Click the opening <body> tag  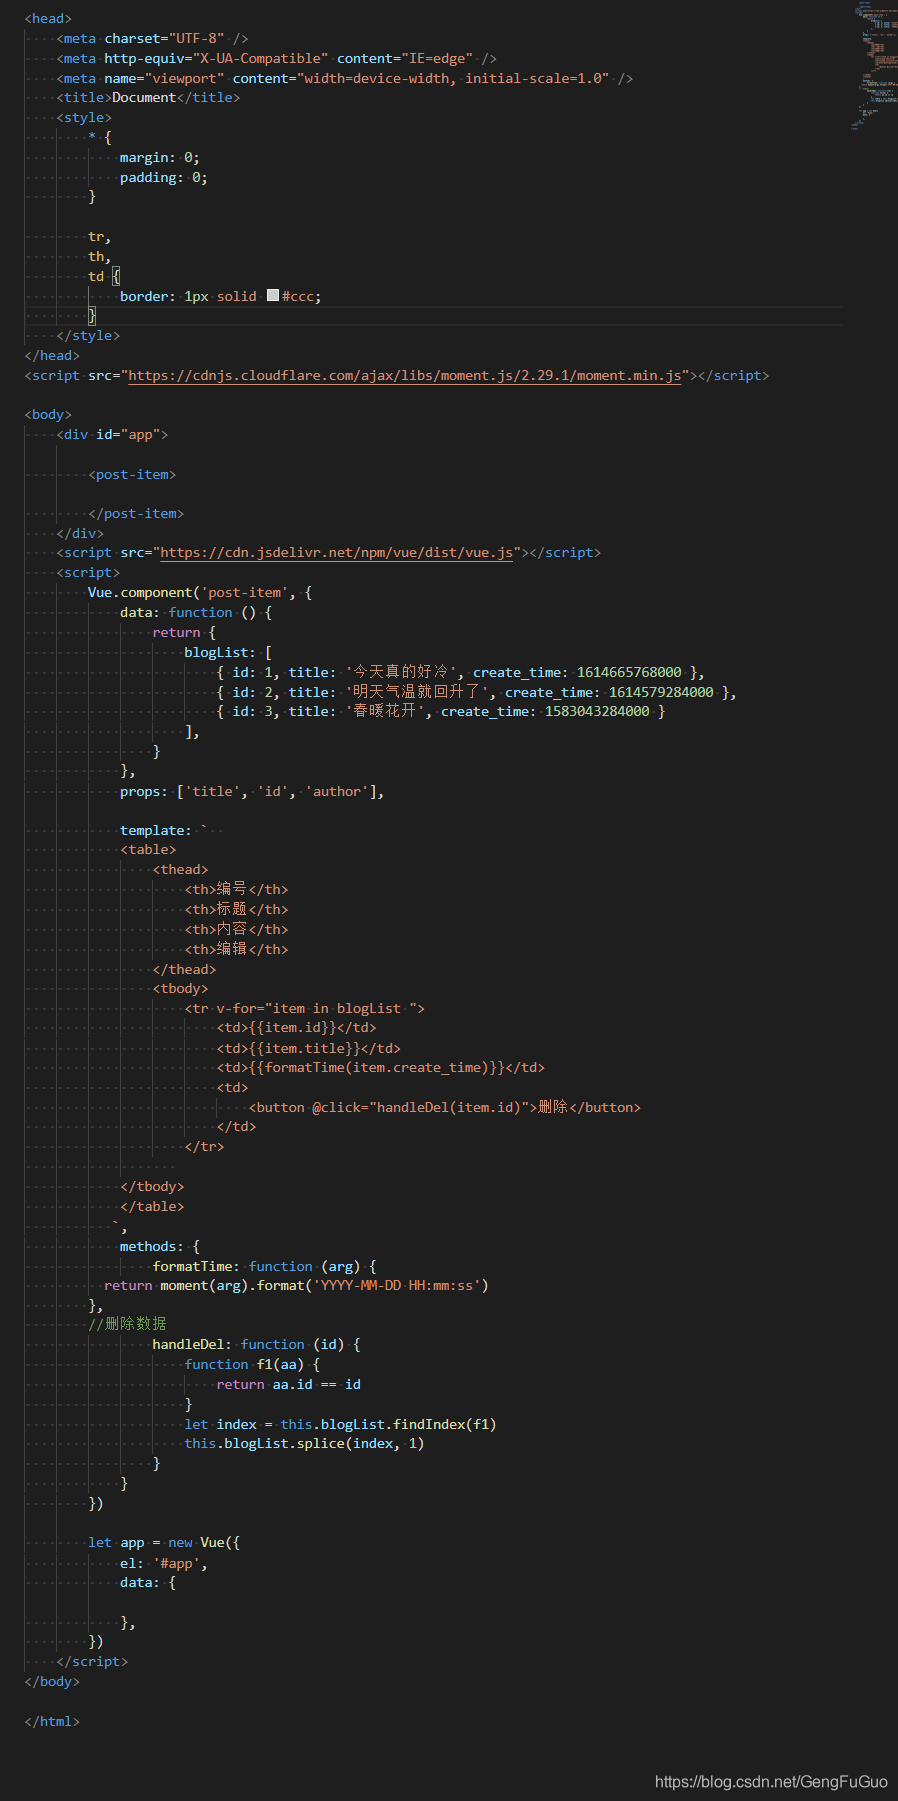[x=48, y=415]
